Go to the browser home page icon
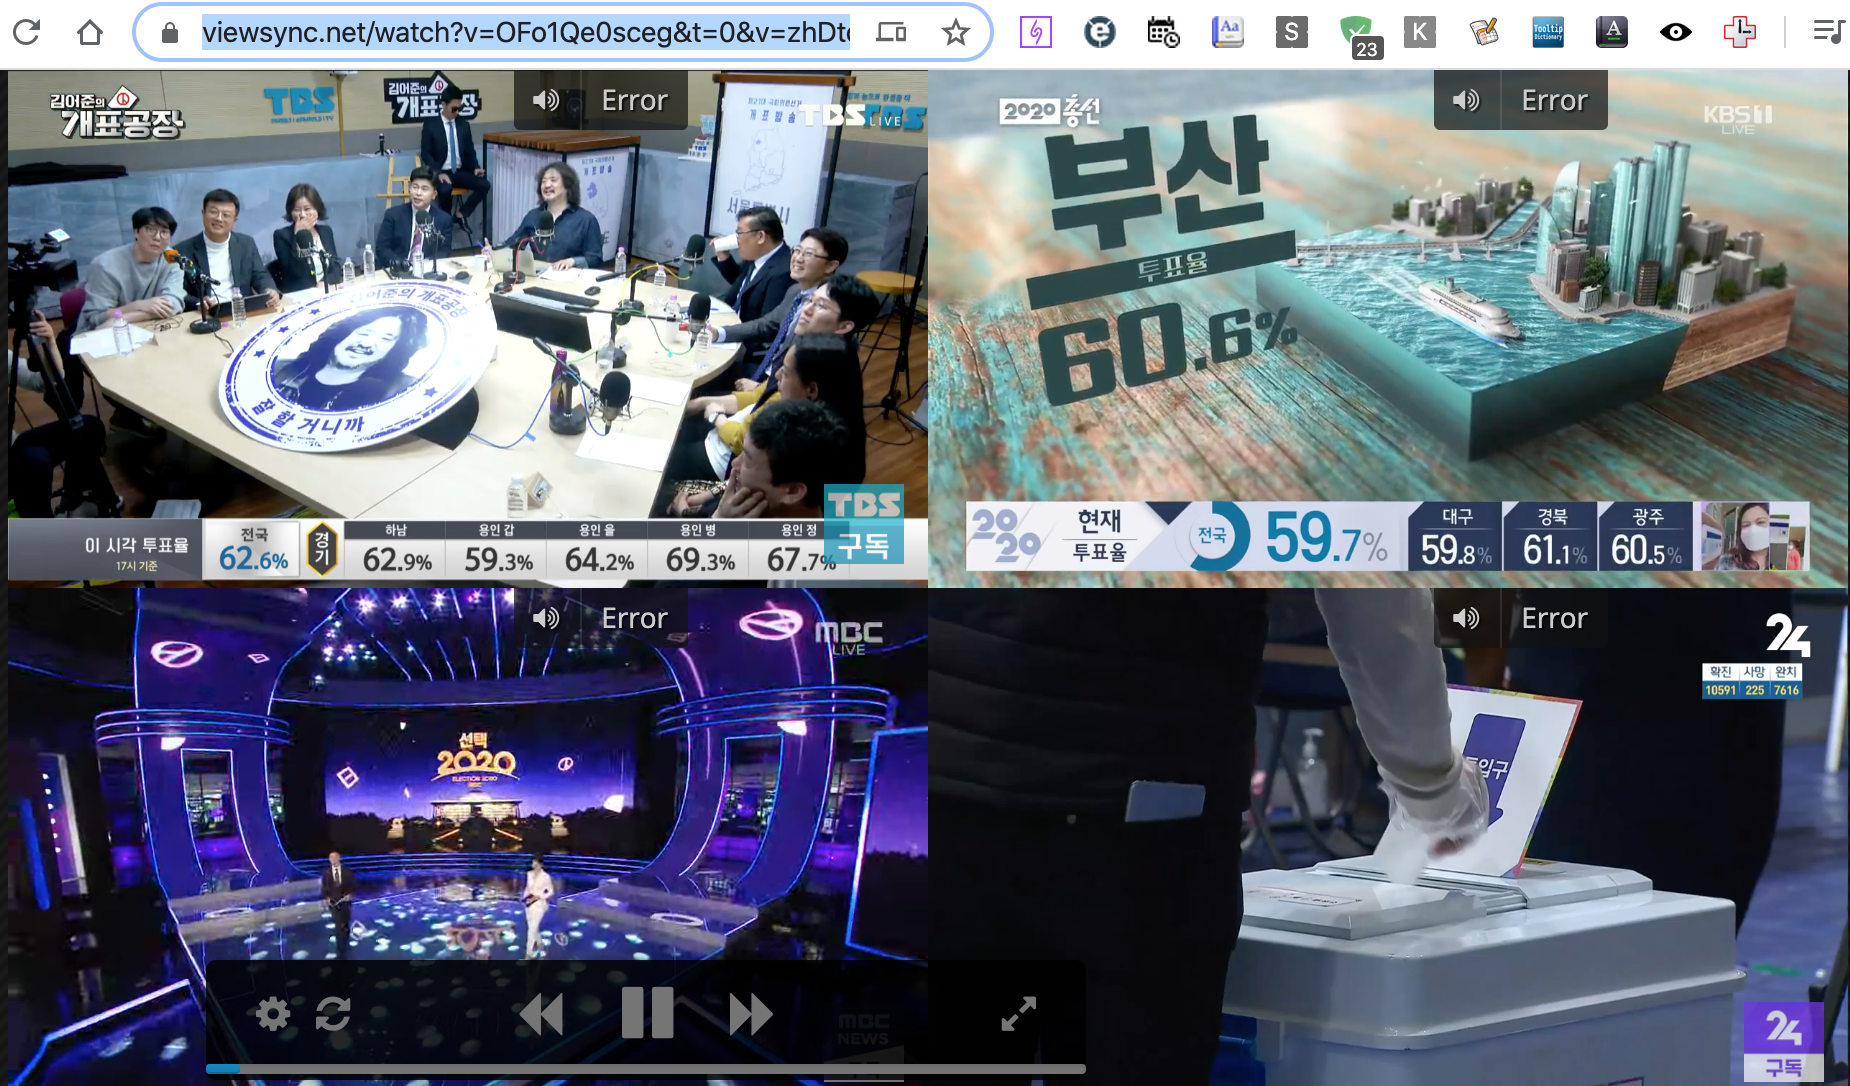 [x=90, y=33]
